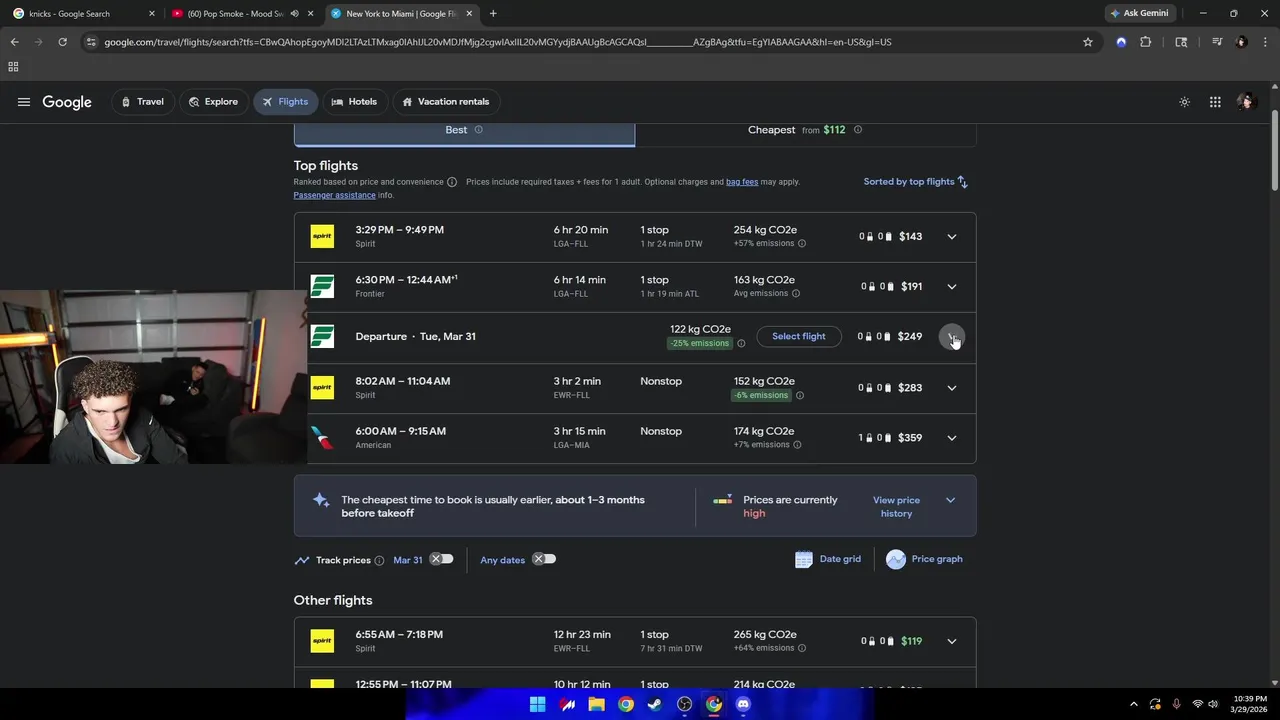Image resolution: width=1280 pixels, height=720 pixels.
Task: Open emissions info for -25% emissions flight
Action: (741, 344)
